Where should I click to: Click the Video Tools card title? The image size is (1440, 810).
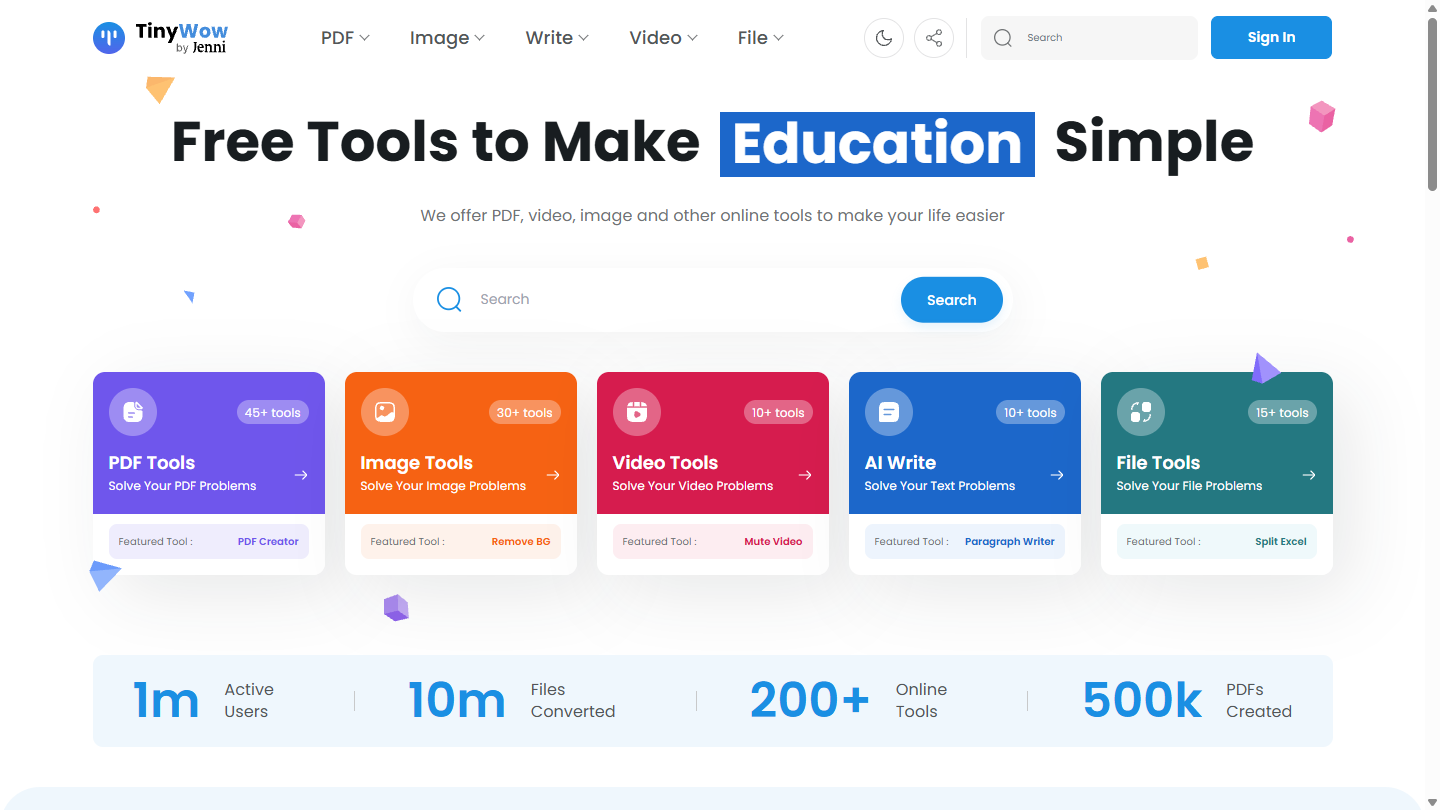pos(665,463)
